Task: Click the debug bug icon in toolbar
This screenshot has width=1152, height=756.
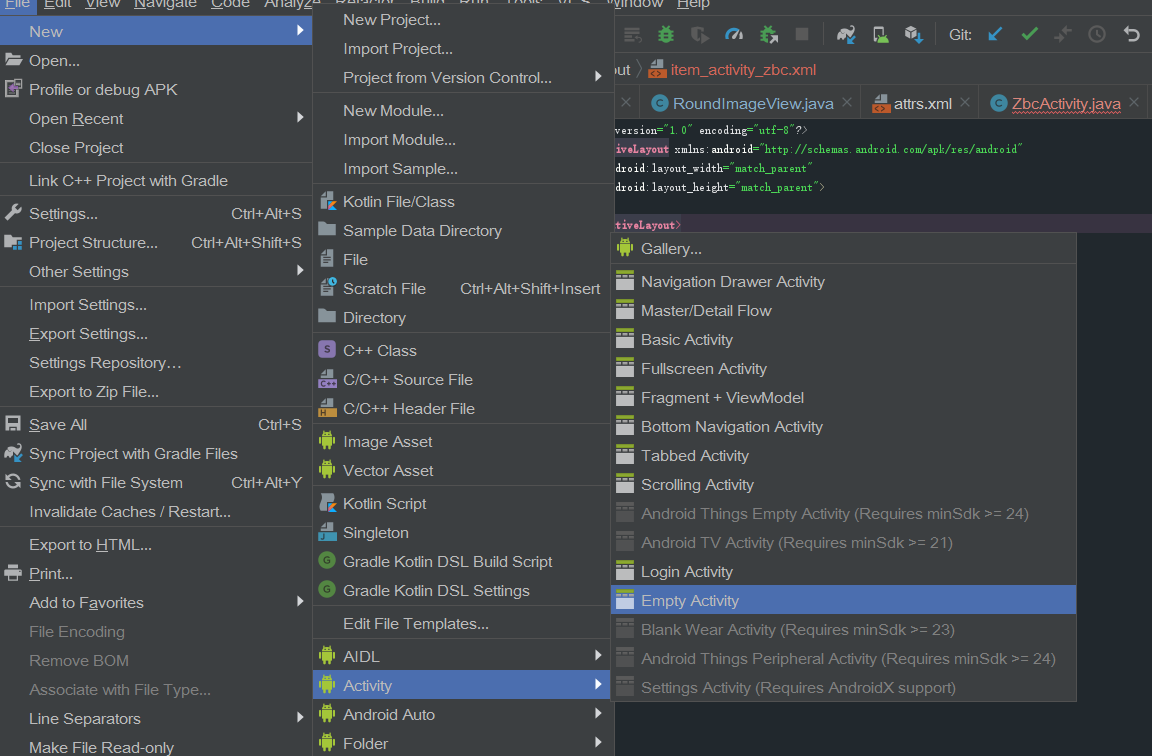Action: (x=666, y=34)
